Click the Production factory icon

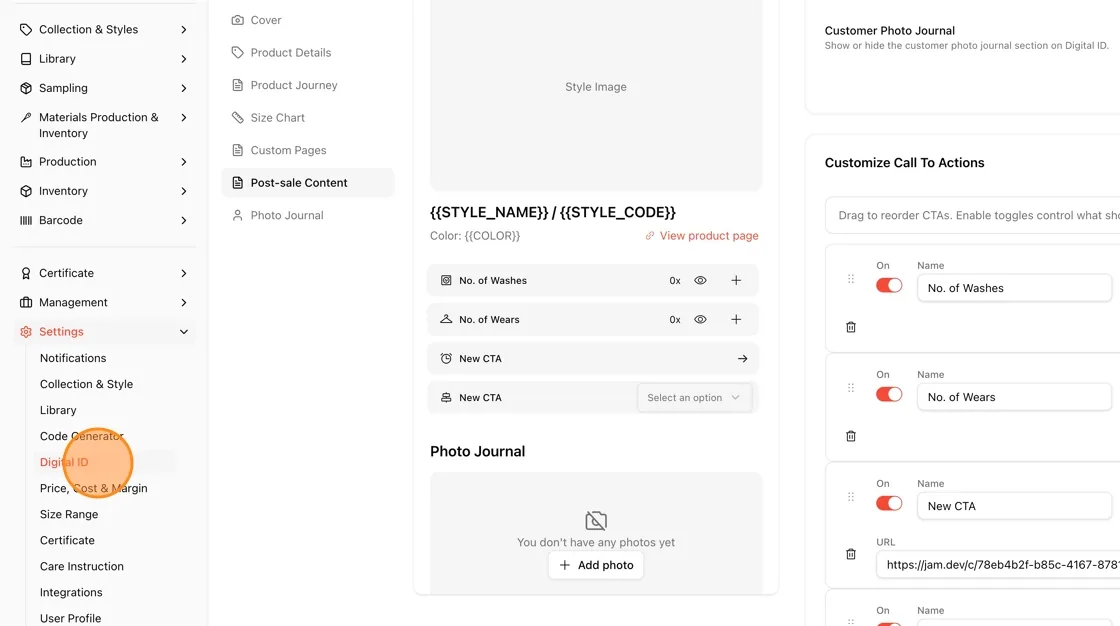(x=26, y=162)
